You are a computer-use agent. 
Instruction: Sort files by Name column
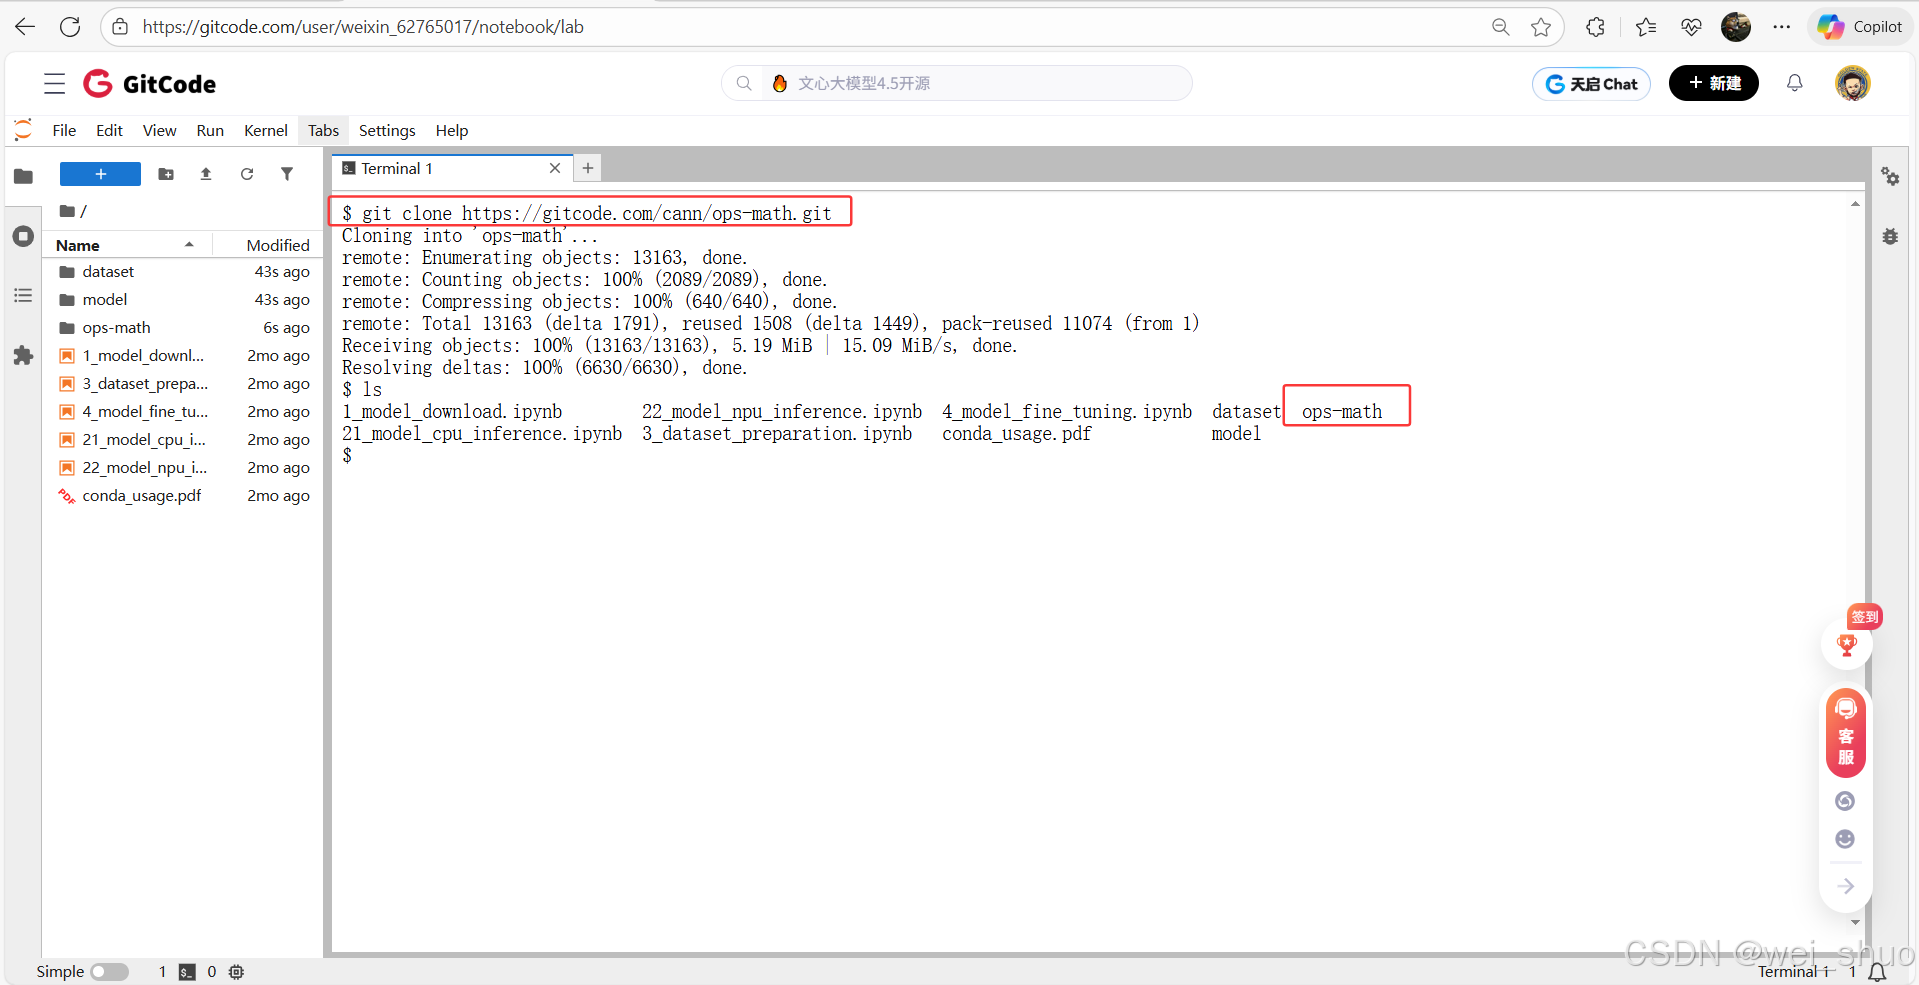pos(128,245)
